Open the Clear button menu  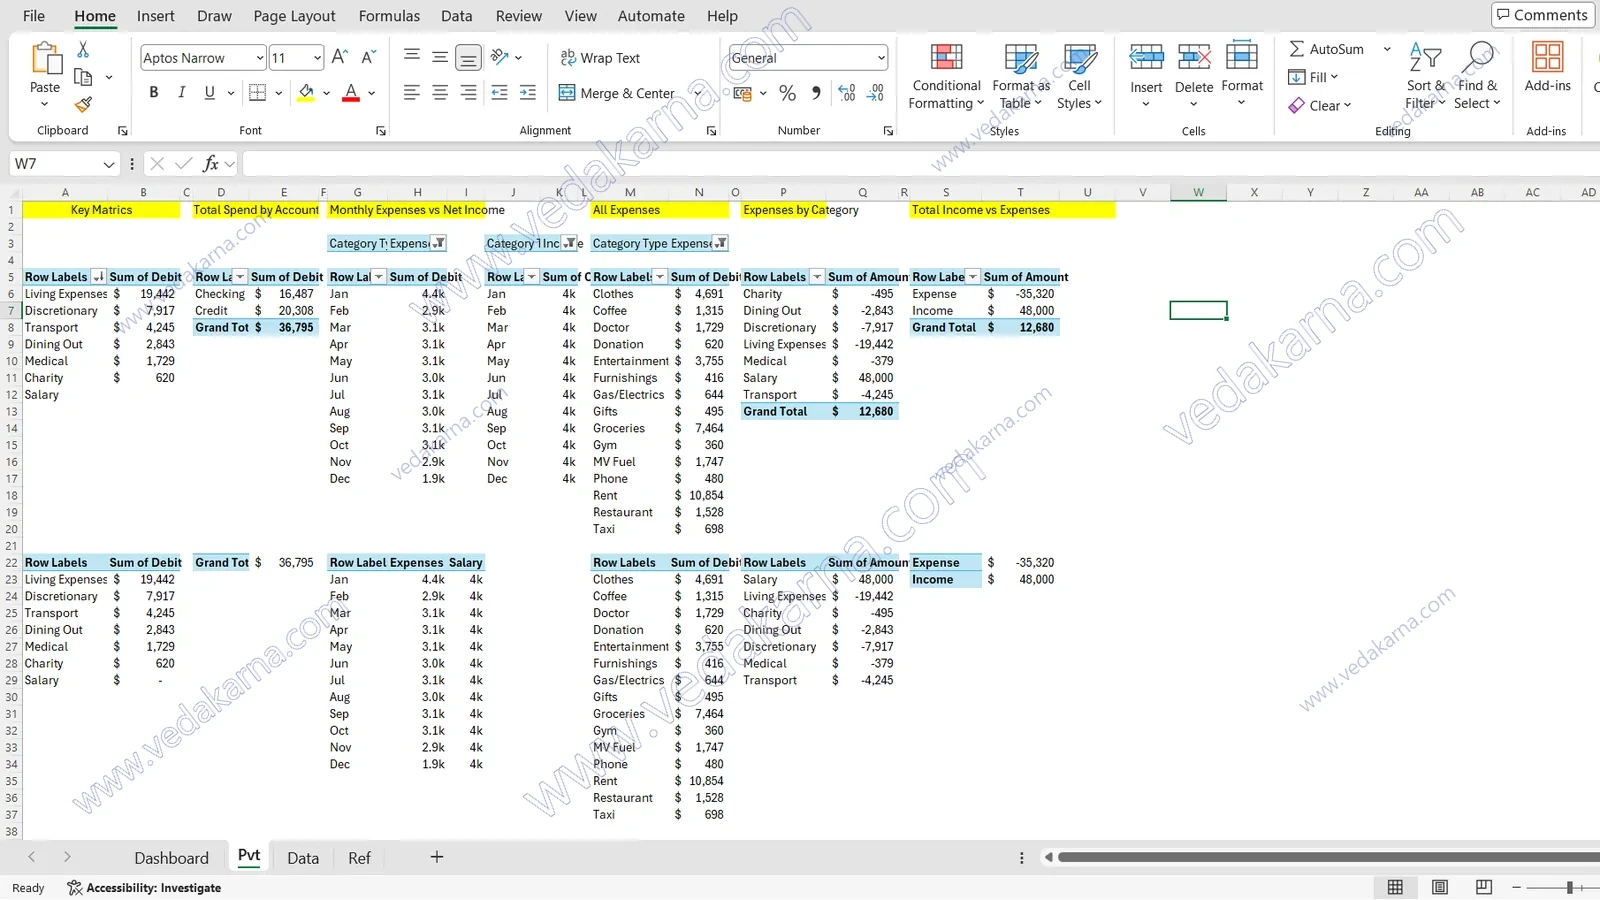click(x=1320, y=105)
